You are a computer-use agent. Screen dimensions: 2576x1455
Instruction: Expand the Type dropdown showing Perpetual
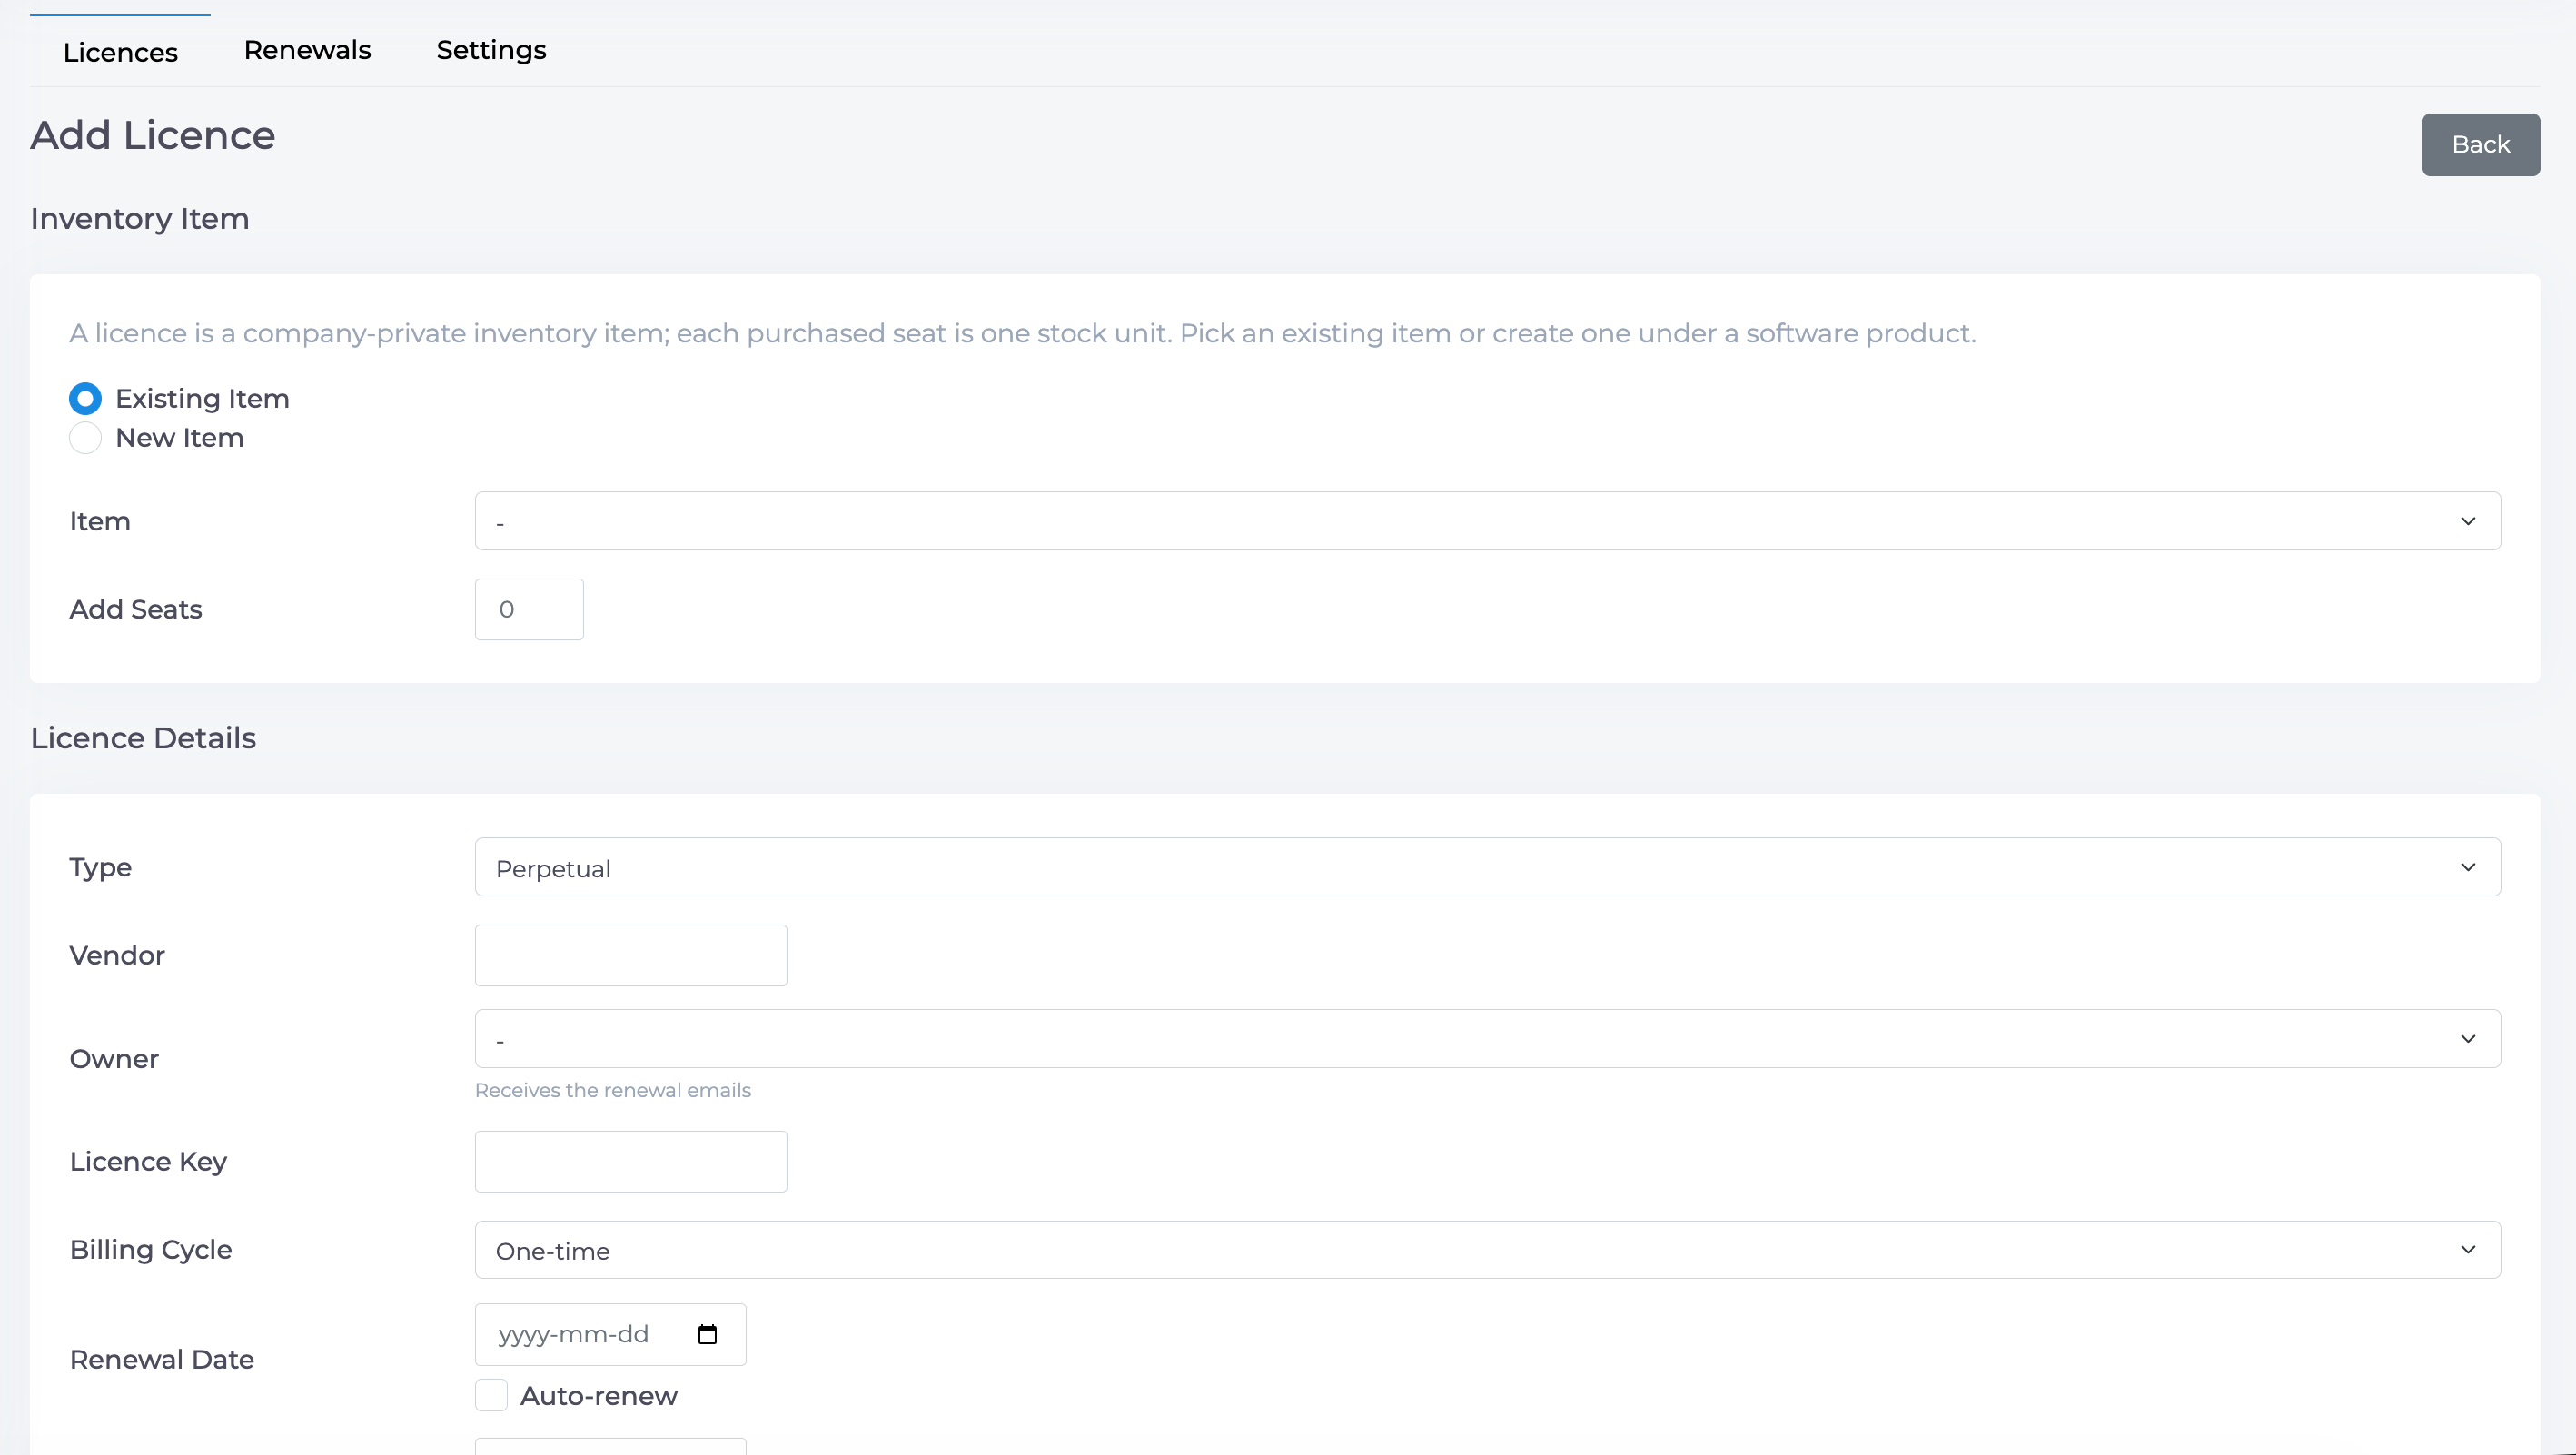[1487, 867]
